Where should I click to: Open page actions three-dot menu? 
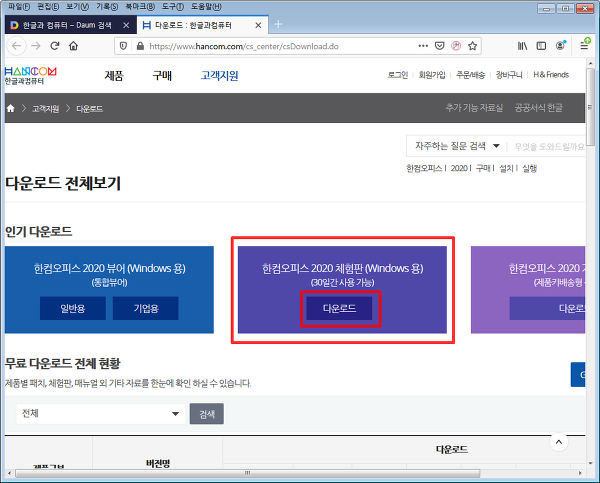tap(423, 46)
